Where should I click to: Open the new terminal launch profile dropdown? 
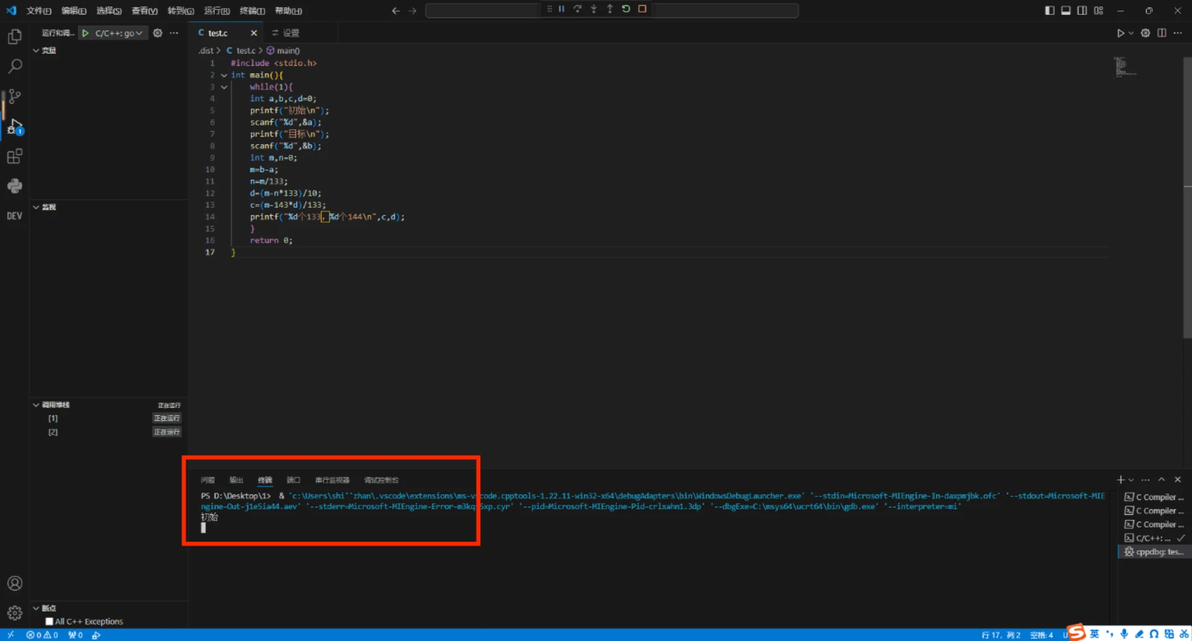tap(1131, 480)
